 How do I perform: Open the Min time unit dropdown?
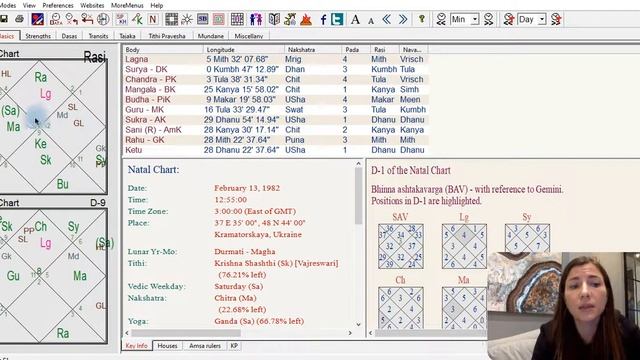(x=475, y=19)
